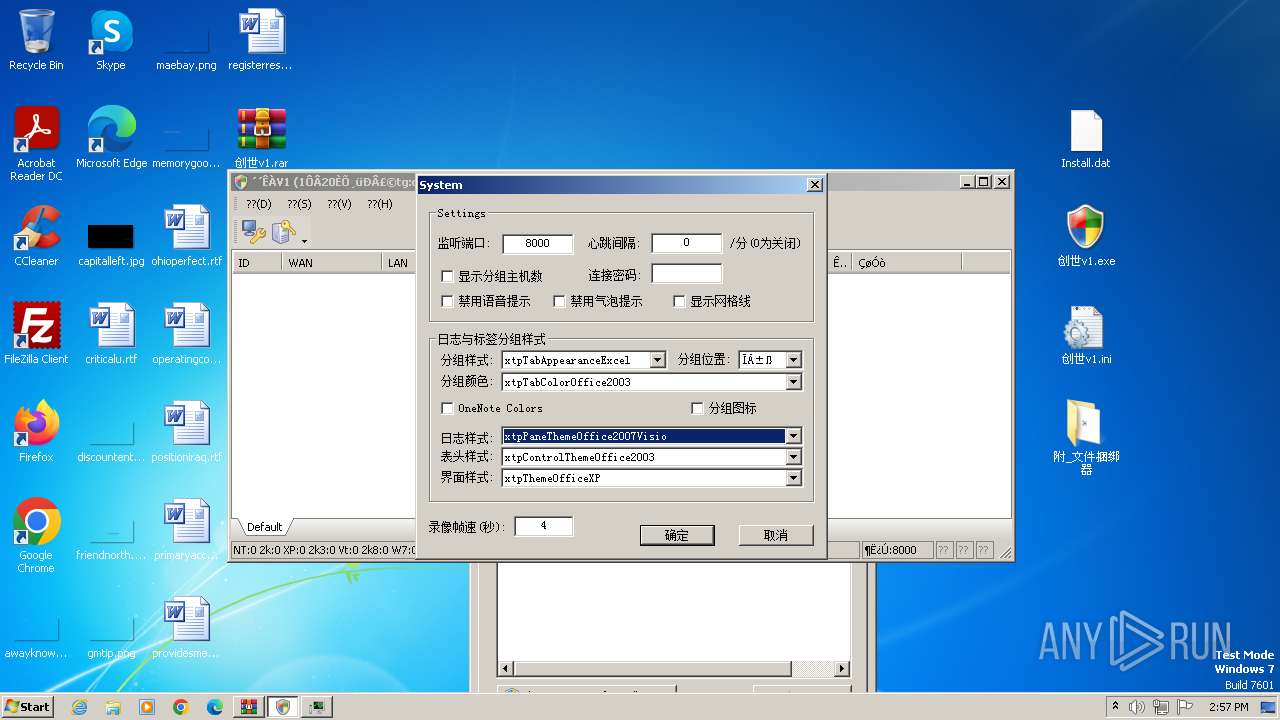This screenshot has height=720, width=1280.
Task: Select the Install.dat file icon
Action: 1086,138
